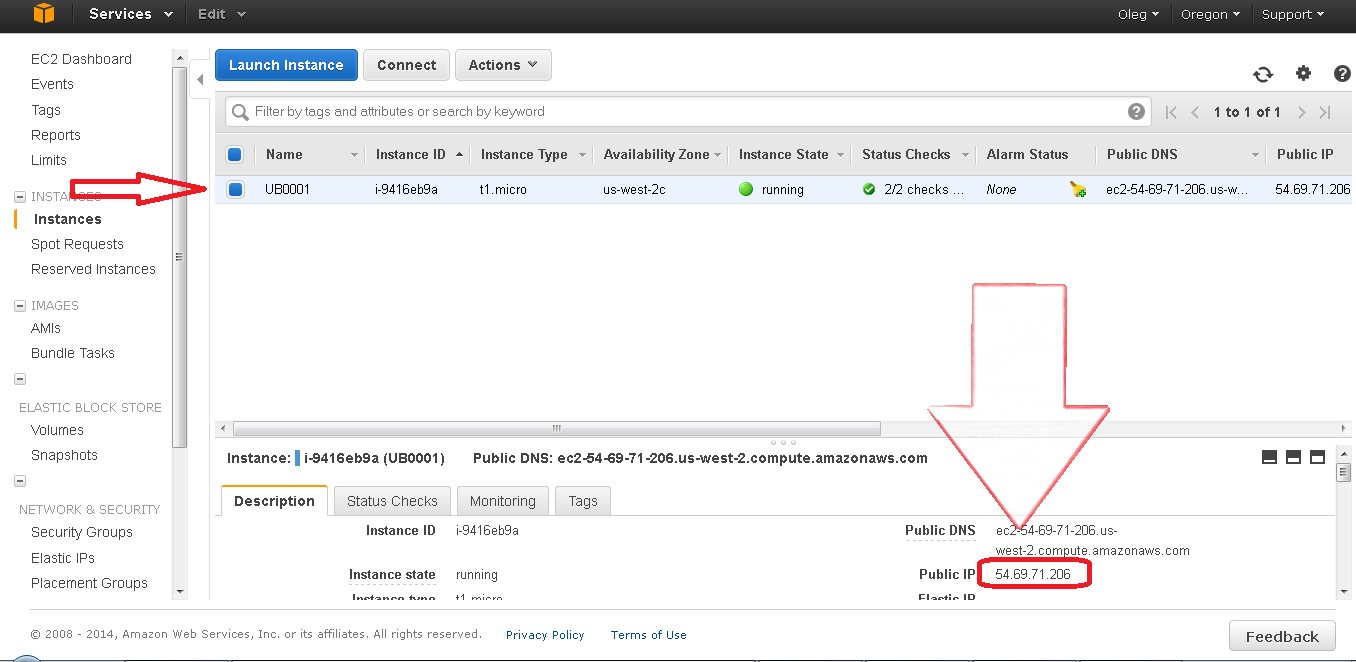This screenshot has width=1356, height=662.
Task: Open the Availability Zone column arrow
Action: click(x=716, y=155)
